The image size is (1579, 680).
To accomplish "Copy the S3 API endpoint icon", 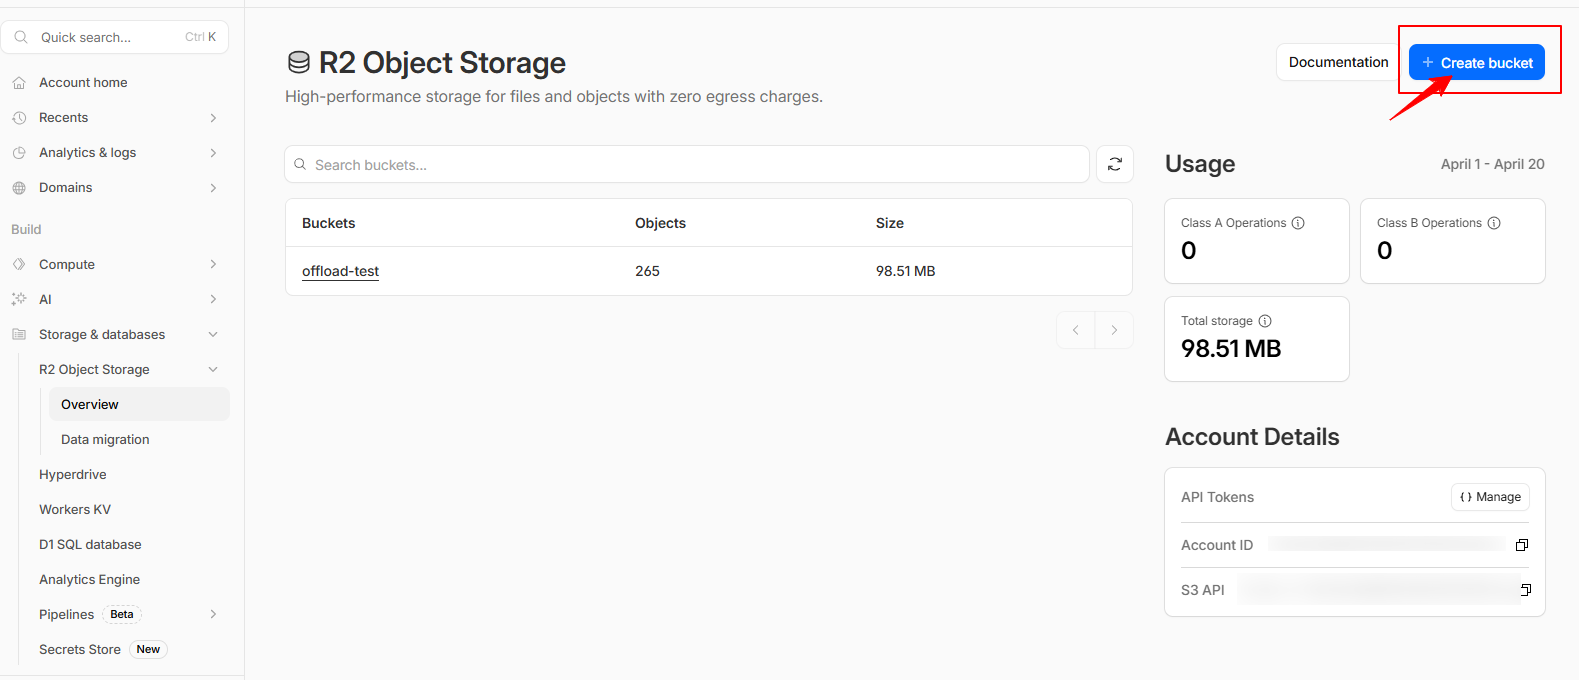I will click(x=1525, y=590).
